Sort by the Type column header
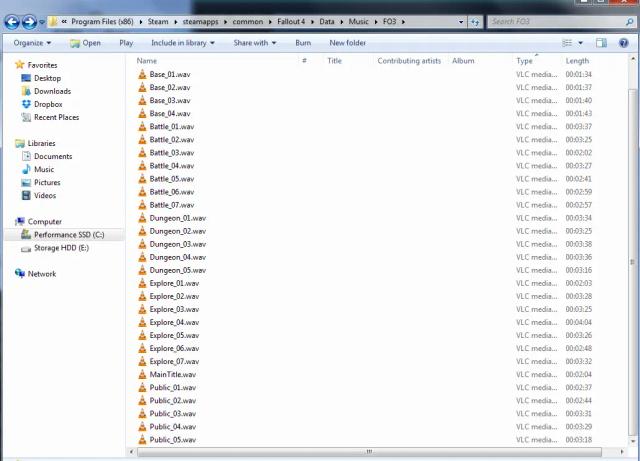The height and width of the screenshot is (461, 640). coord(524,61)
